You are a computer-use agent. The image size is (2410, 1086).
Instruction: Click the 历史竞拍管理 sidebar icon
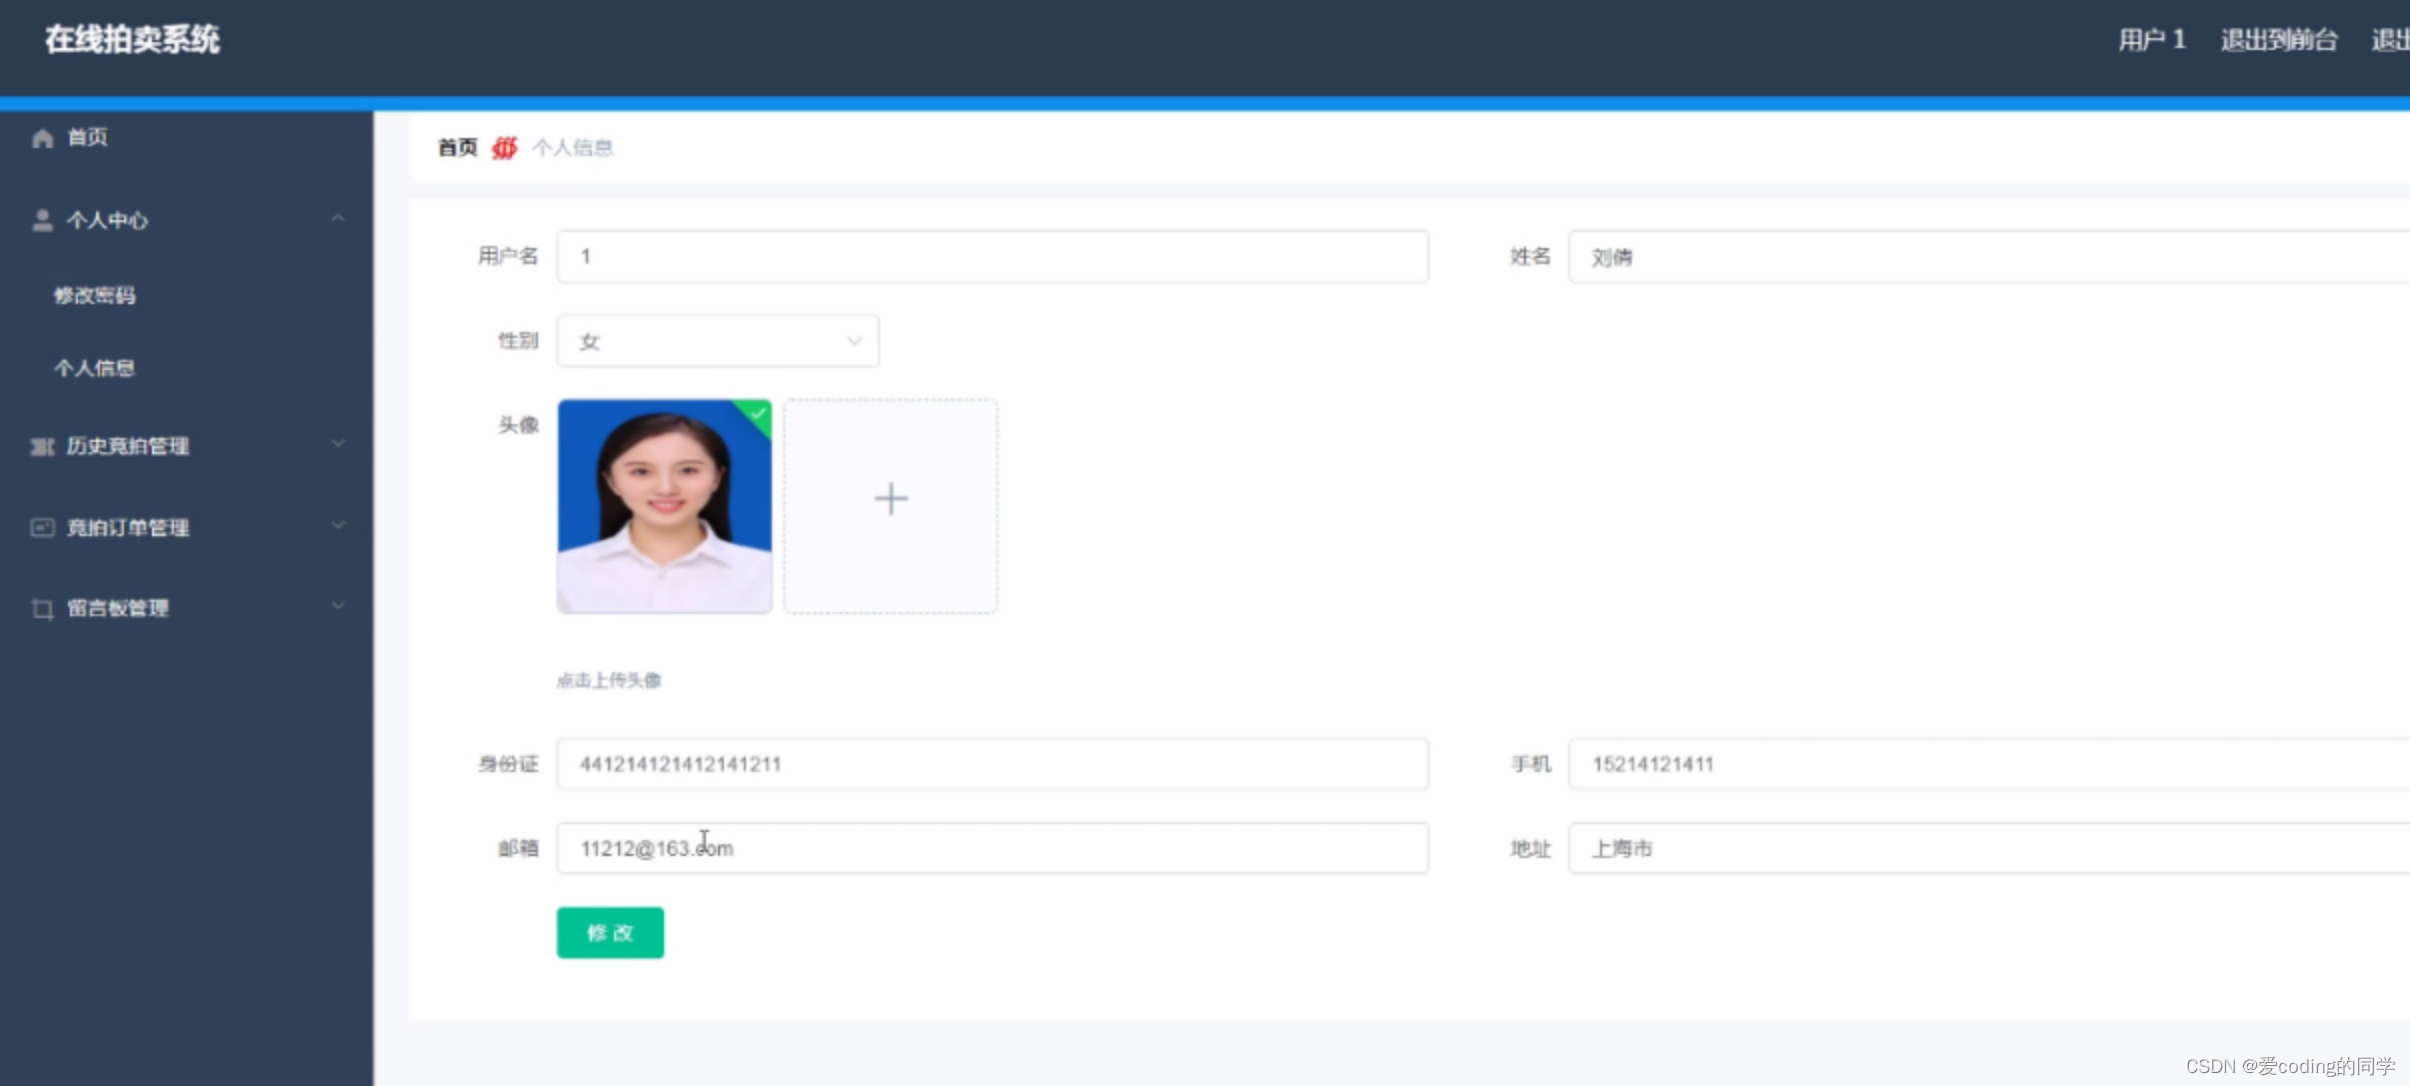tap(42, 446)
